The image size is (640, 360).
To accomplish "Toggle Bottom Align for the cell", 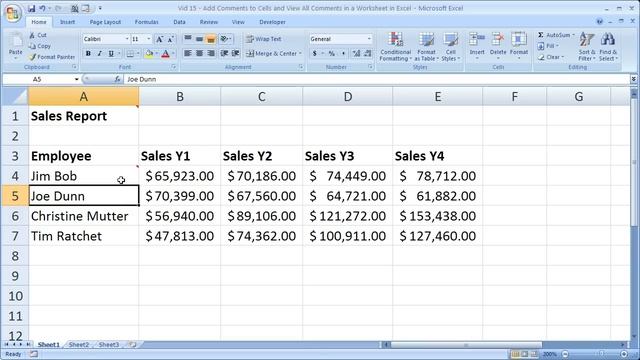I will [211, 39].
